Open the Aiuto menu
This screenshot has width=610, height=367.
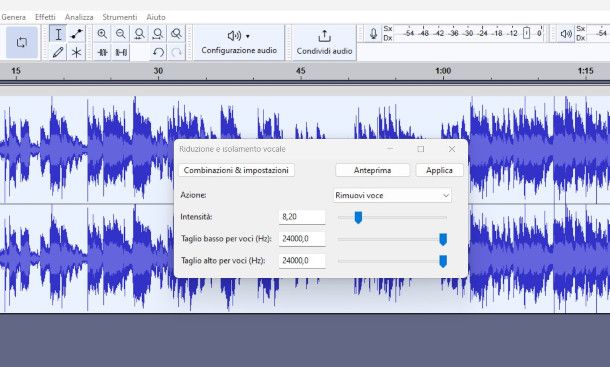(156, 17)
